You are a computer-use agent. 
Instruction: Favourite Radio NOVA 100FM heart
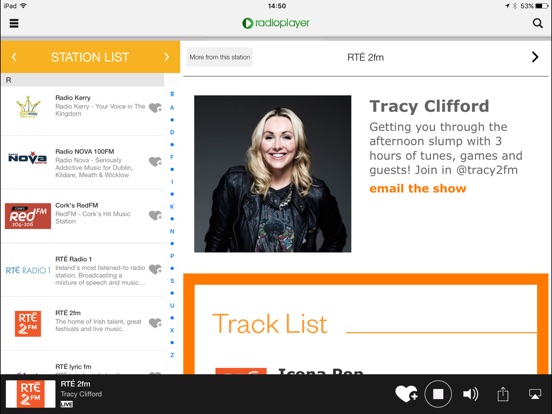pyautogui.click(x=155, y=161)
